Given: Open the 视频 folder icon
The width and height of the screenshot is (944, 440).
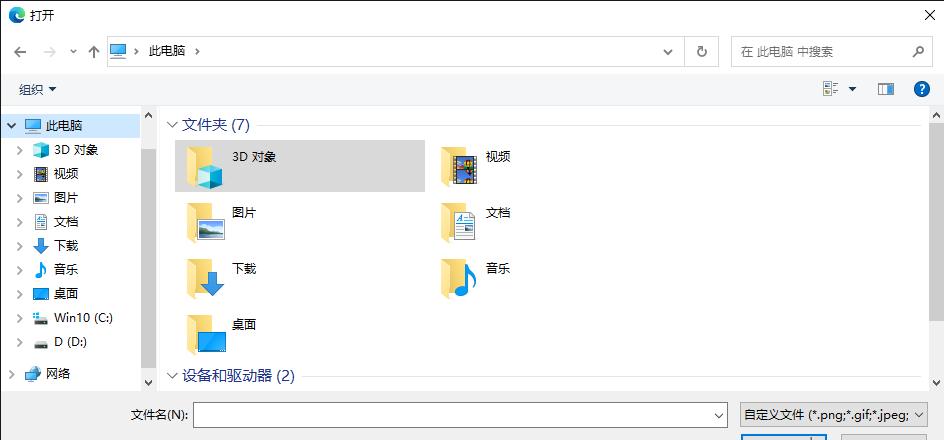Looking at the screenshot, I should pos(459,166).
